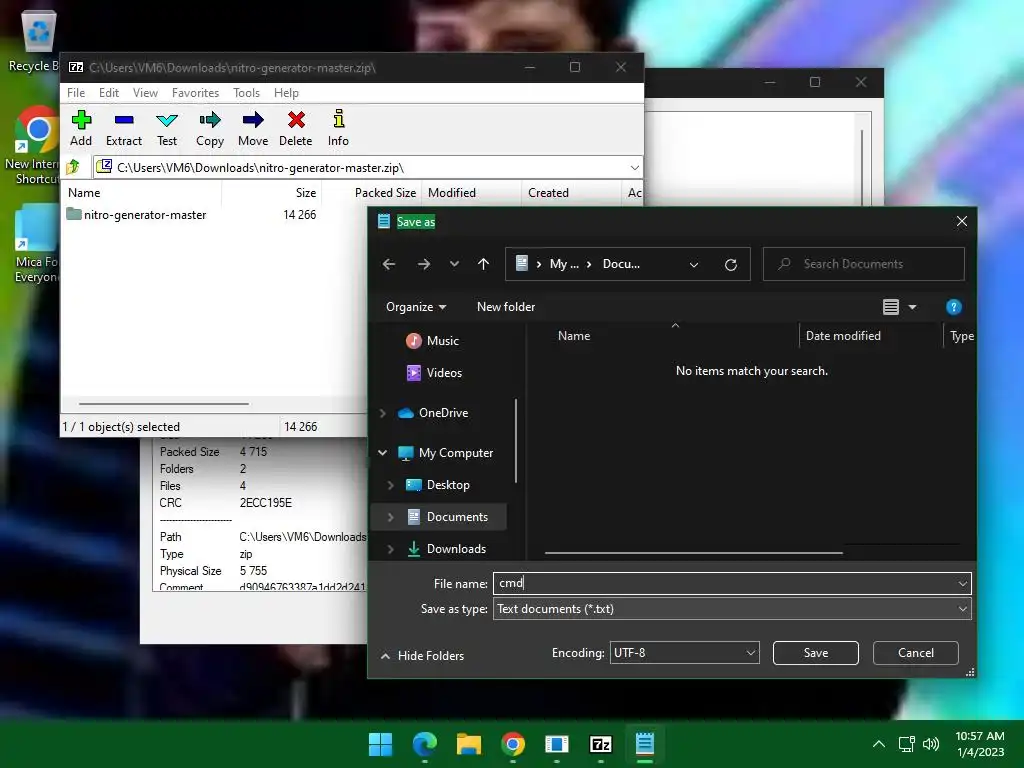Open the clock and date flyout
The height and width of the screenshot is (768, 1024).
[x=980, y=744]
